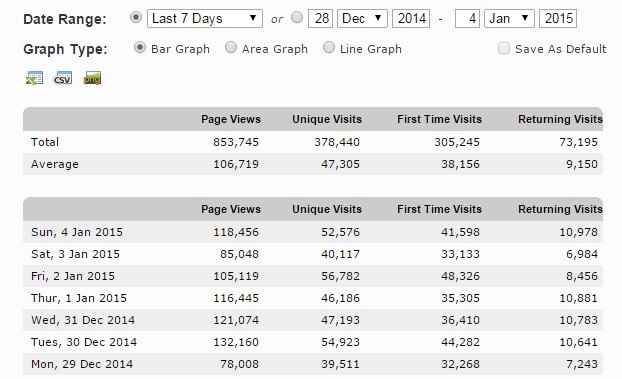This screenshot has width=622, height=379.
Task: Download the CSV export icon
Action: (63, 78)
